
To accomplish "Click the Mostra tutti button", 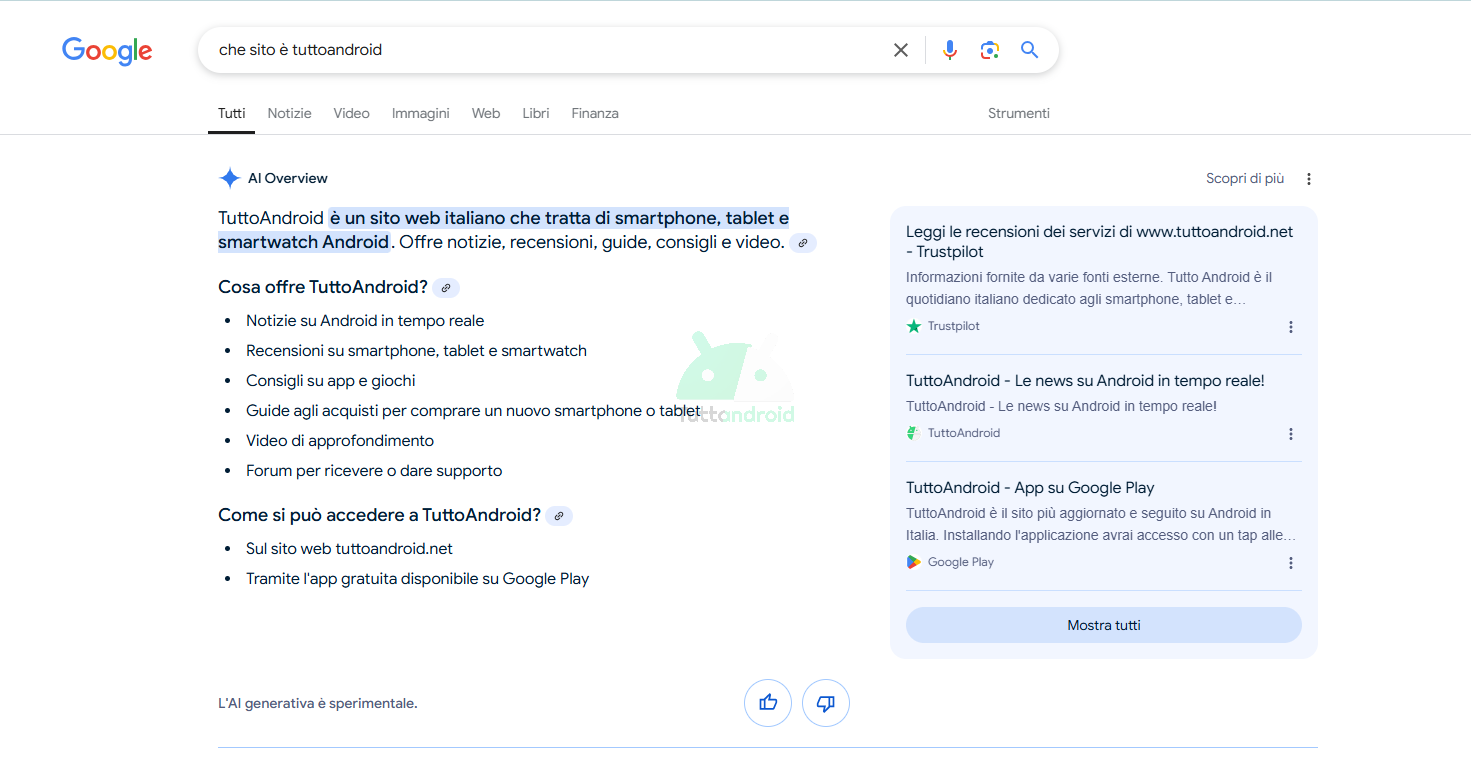I will click(1104, 625).
